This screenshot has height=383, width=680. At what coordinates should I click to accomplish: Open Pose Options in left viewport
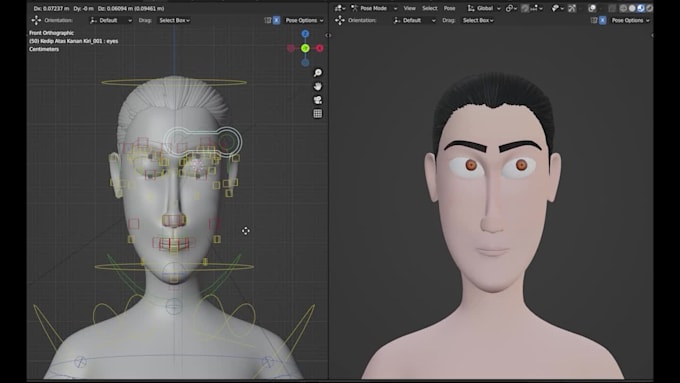tap(304, 20)
